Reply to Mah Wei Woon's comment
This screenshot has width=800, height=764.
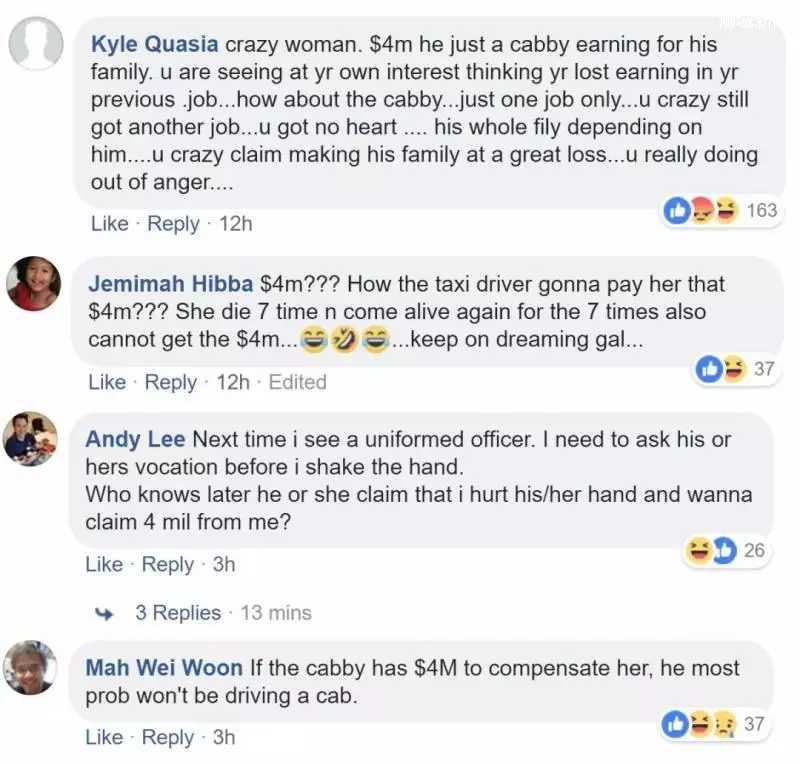click(x=168, y=737)
